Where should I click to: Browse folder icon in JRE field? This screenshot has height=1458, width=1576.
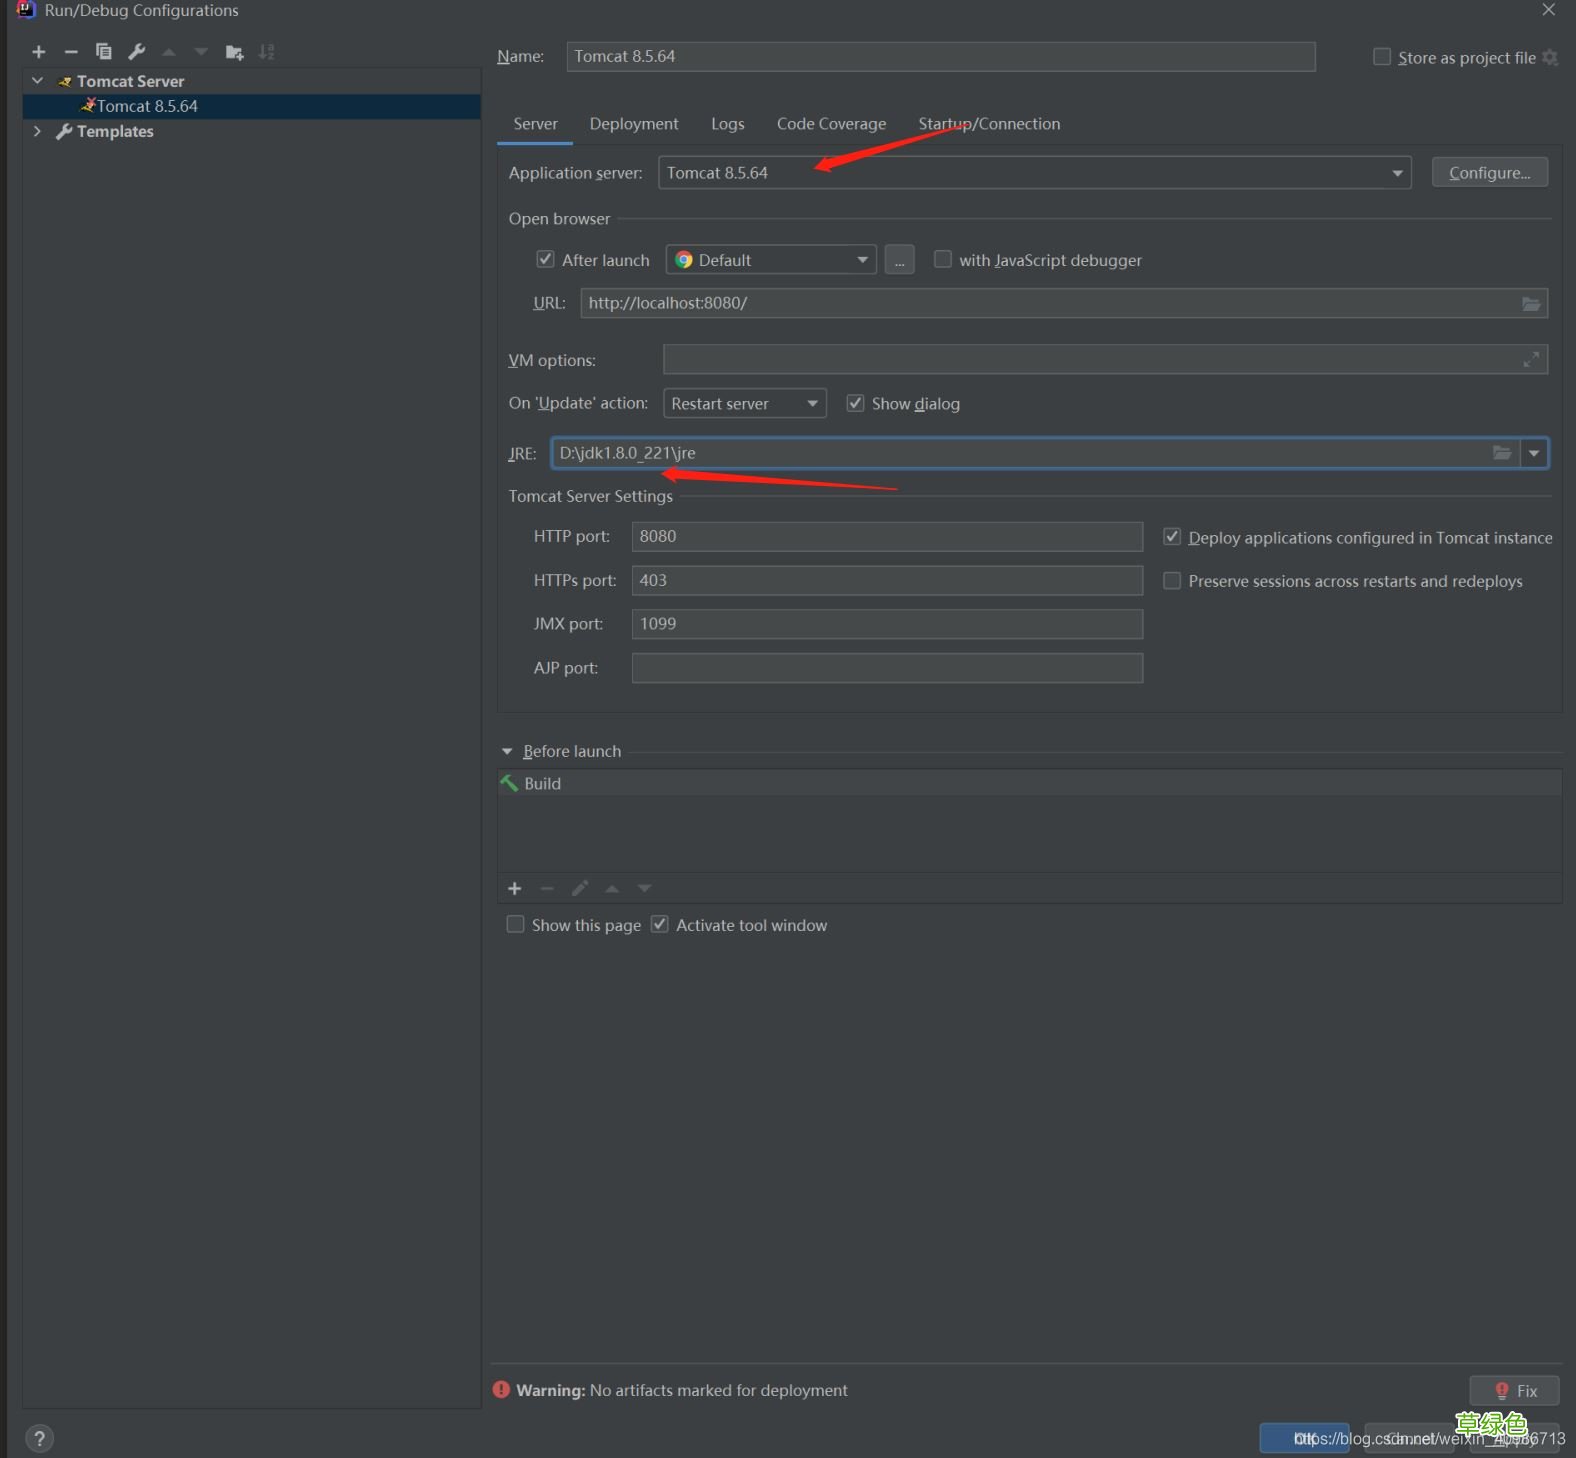coord(1502,453)
